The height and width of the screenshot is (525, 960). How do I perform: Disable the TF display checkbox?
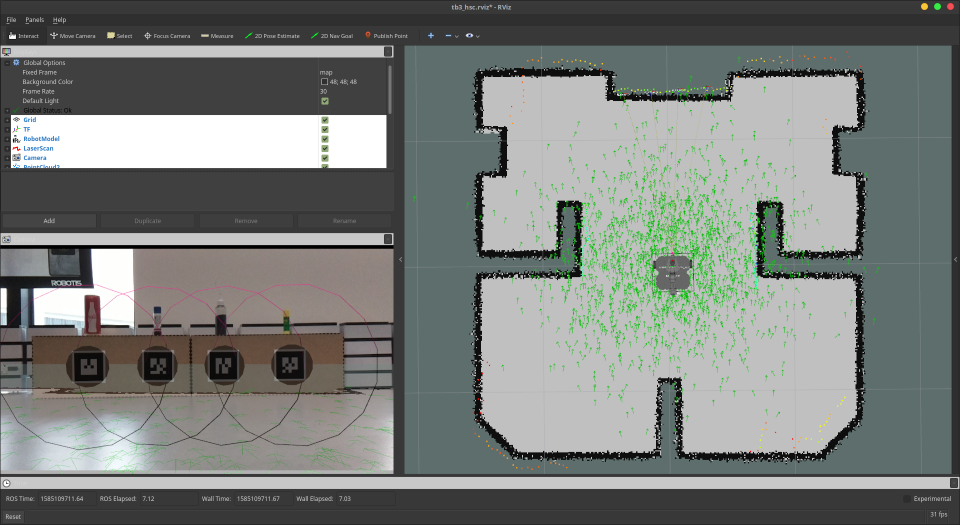(x=324, y=130)
